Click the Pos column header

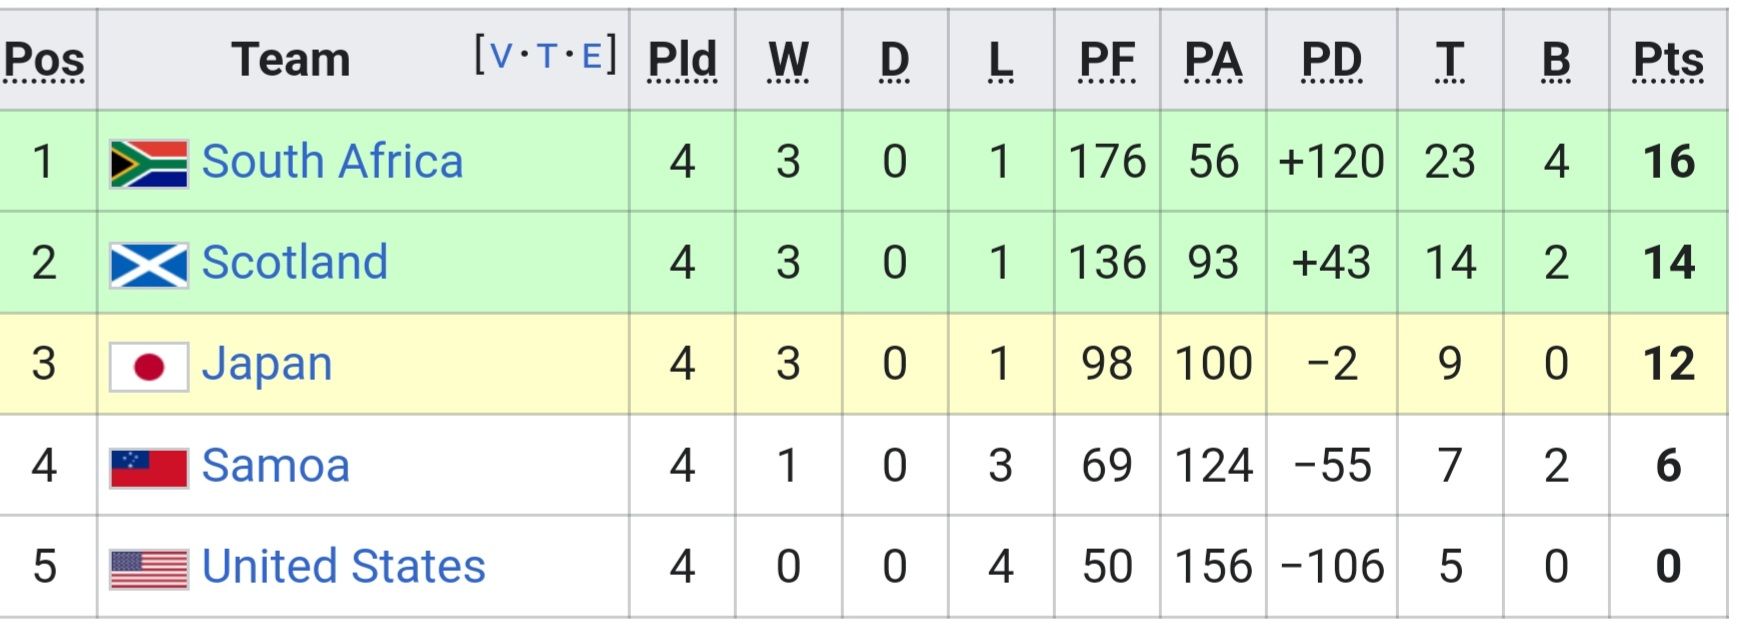coord(44,60)
